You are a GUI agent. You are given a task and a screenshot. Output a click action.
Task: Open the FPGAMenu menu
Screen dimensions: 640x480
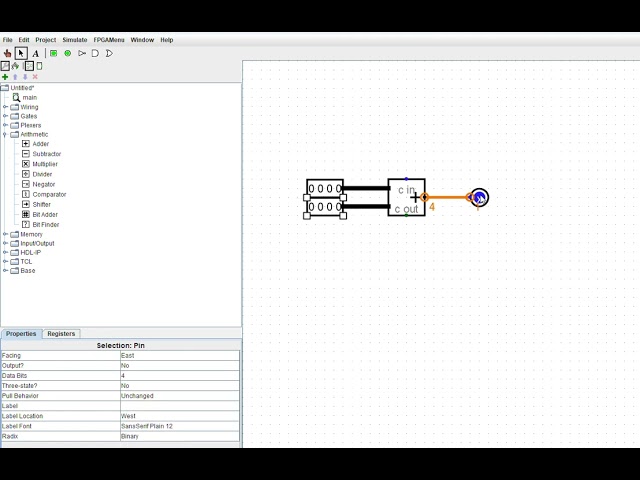point(109,40)
